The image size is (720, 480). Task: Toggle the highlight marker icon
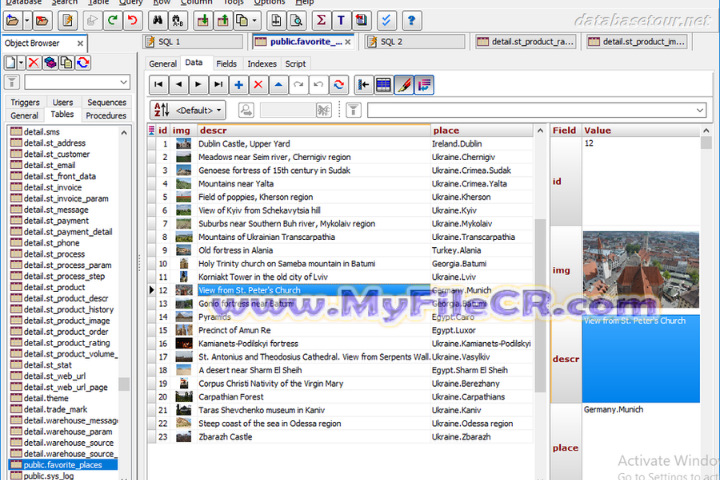tap(404, 85)
